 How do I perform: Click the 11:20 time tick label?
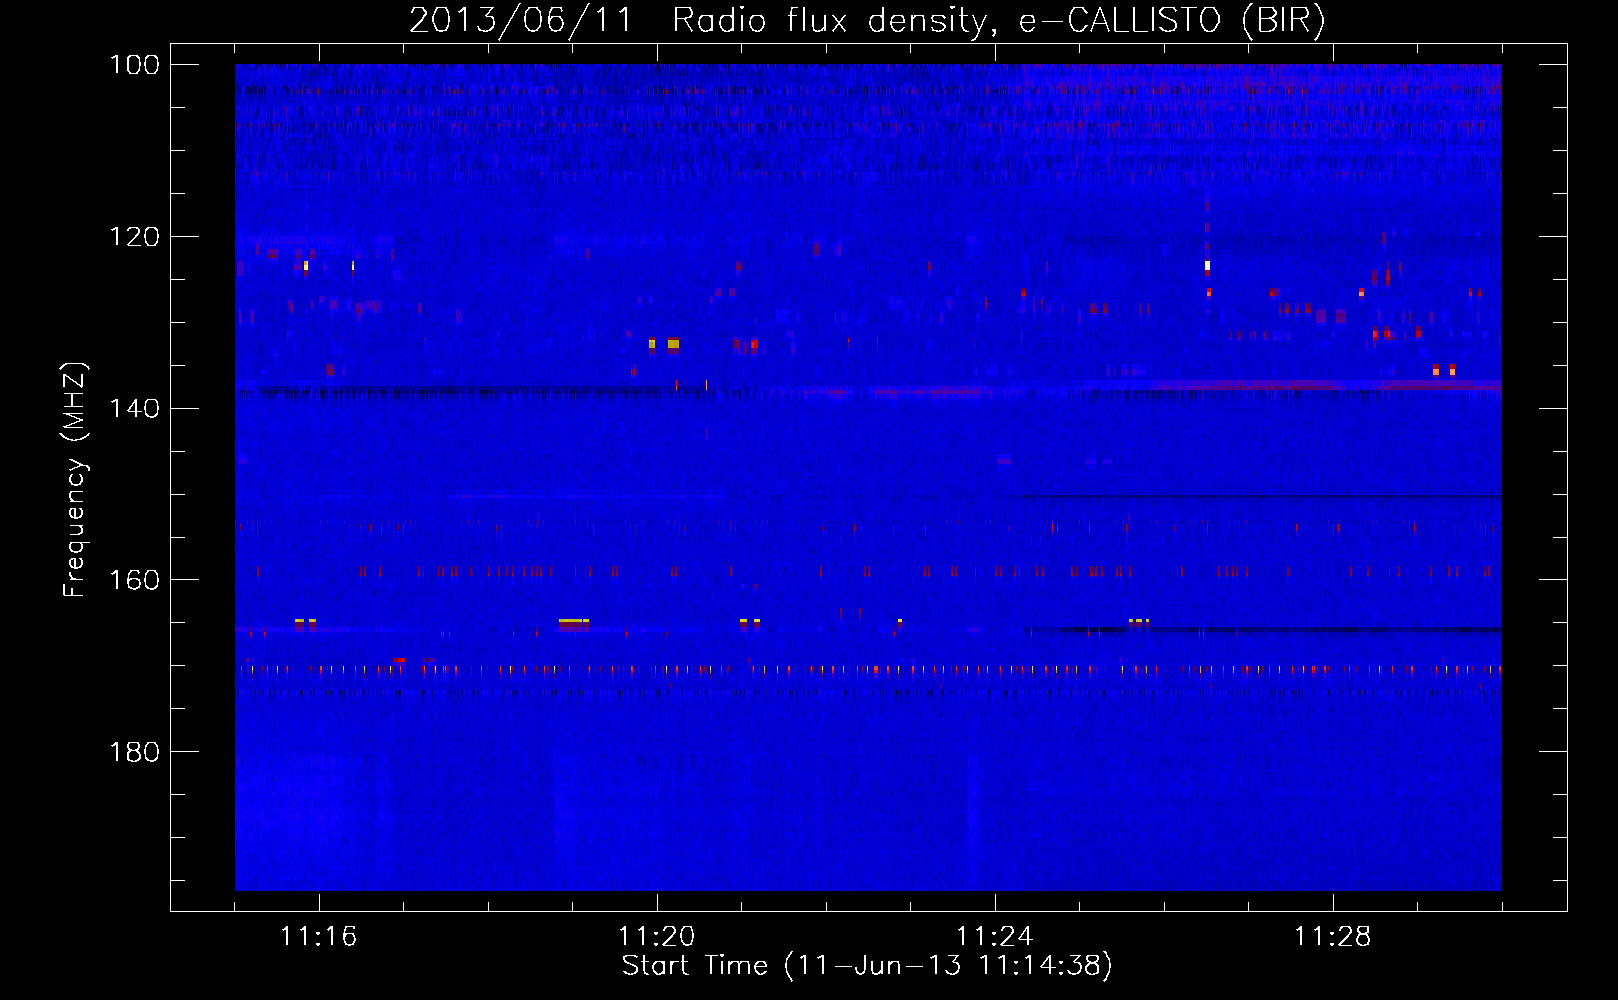656,937
